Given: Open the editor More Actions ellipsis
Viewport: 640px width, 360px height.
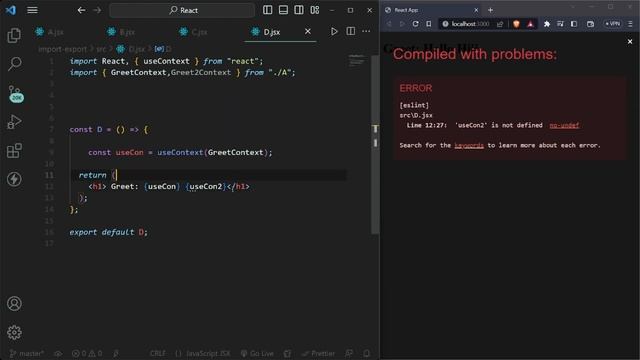Looking at the screenshot, I should [x=366, y=31].
